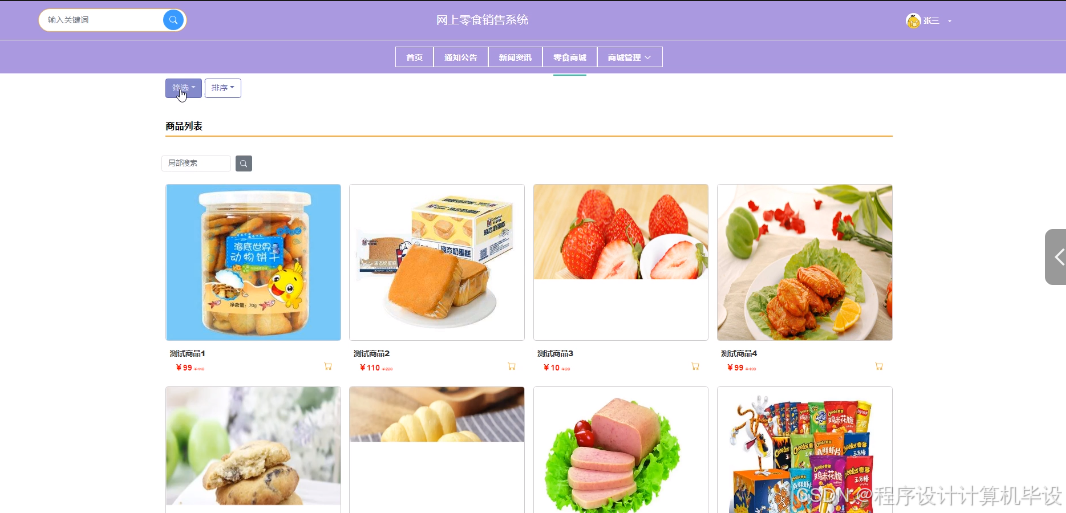Image resolution: width=1066 pixels, height=513 pixels.
Task: Click cart icon for 测试商品3
Action: [695, 366]
